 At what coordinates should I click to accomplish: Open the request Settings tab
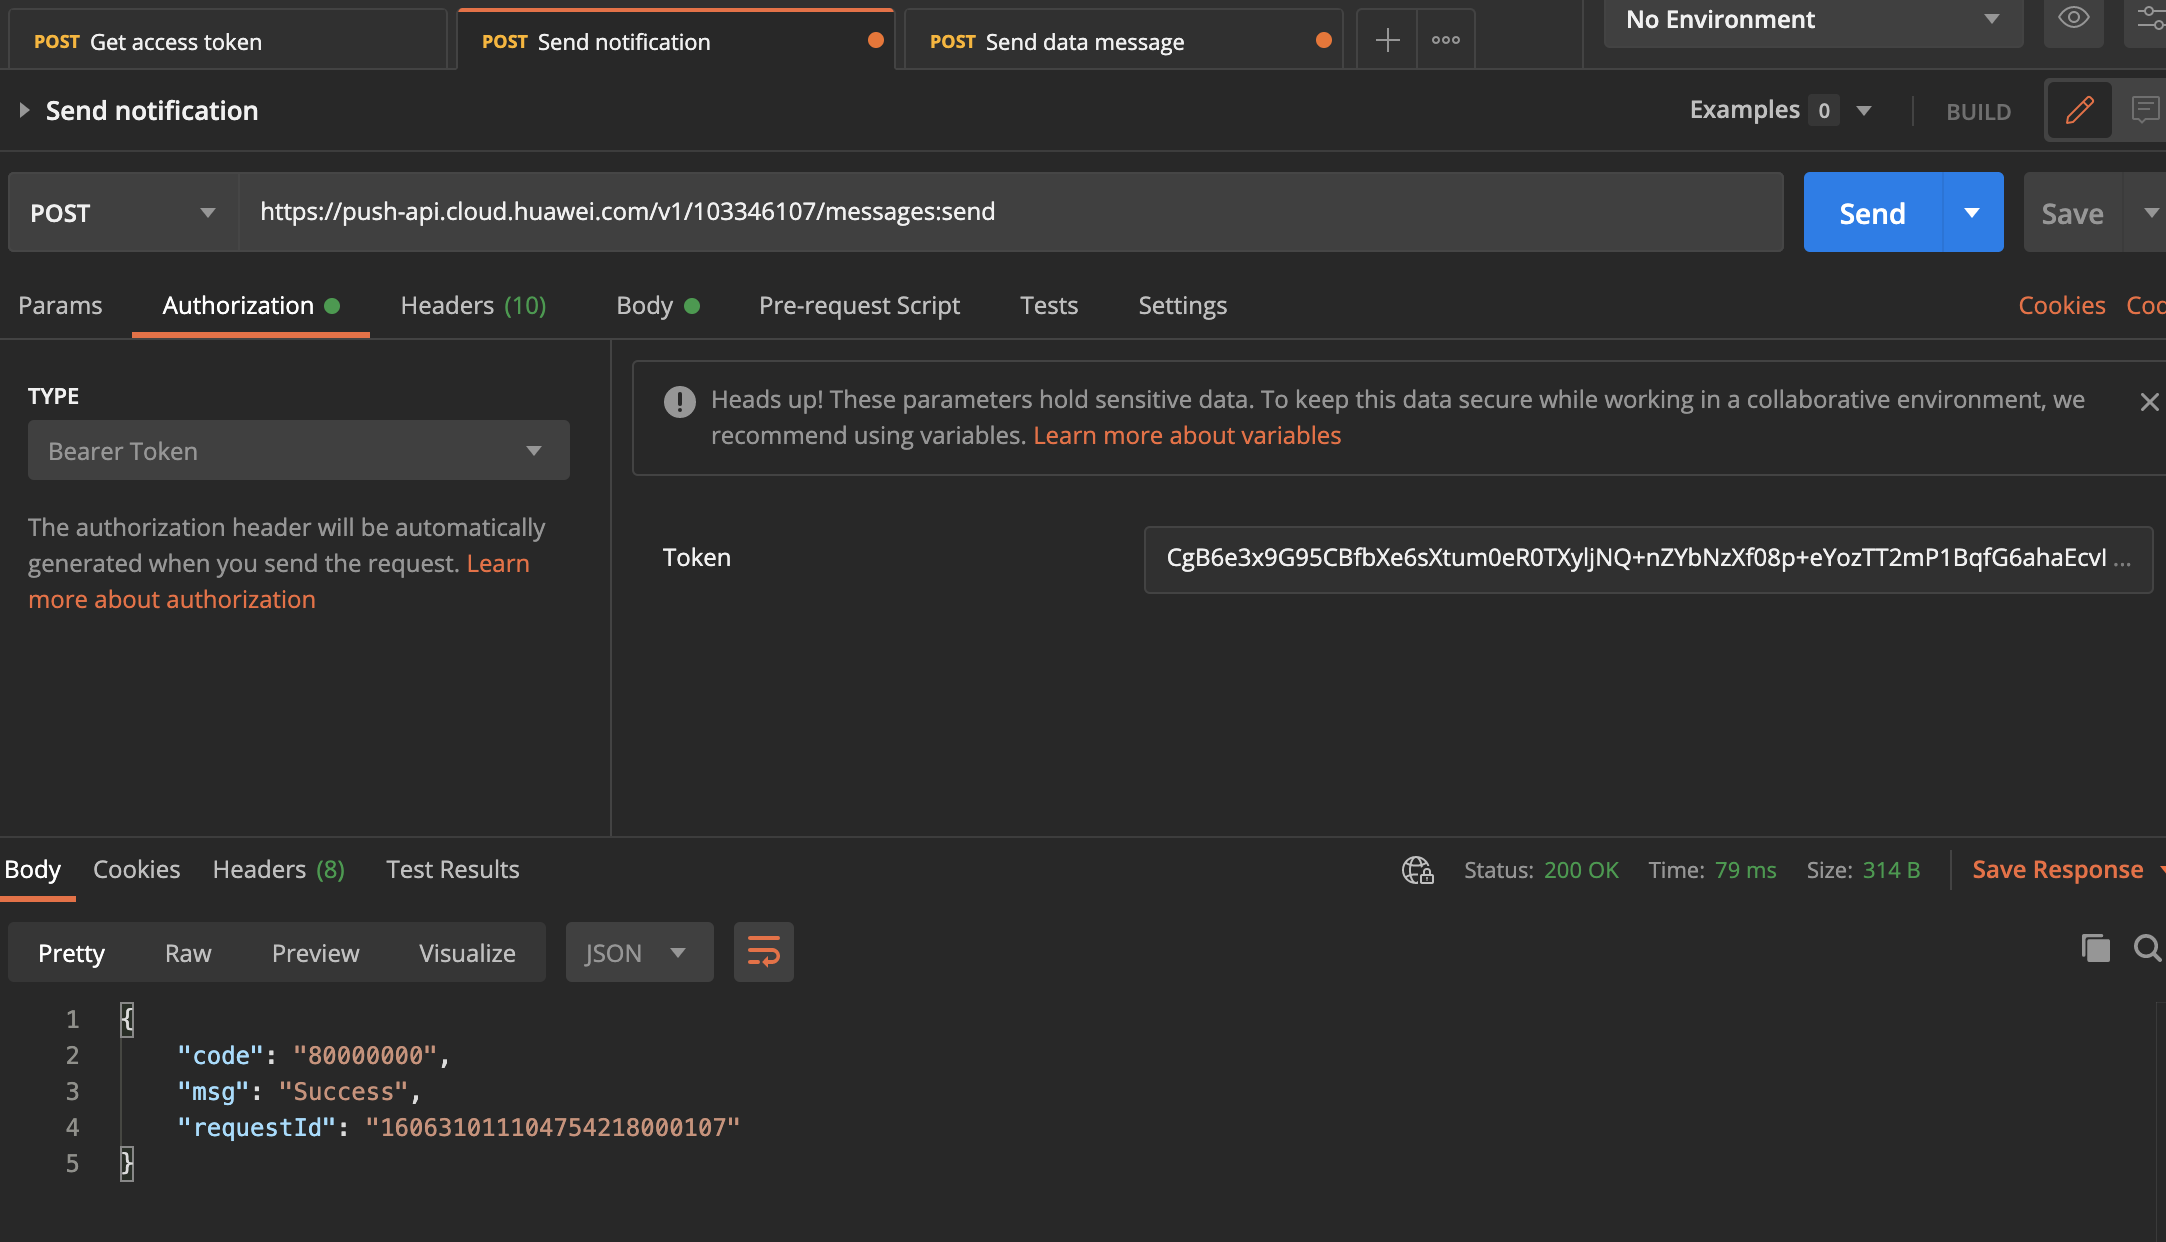1182,305
